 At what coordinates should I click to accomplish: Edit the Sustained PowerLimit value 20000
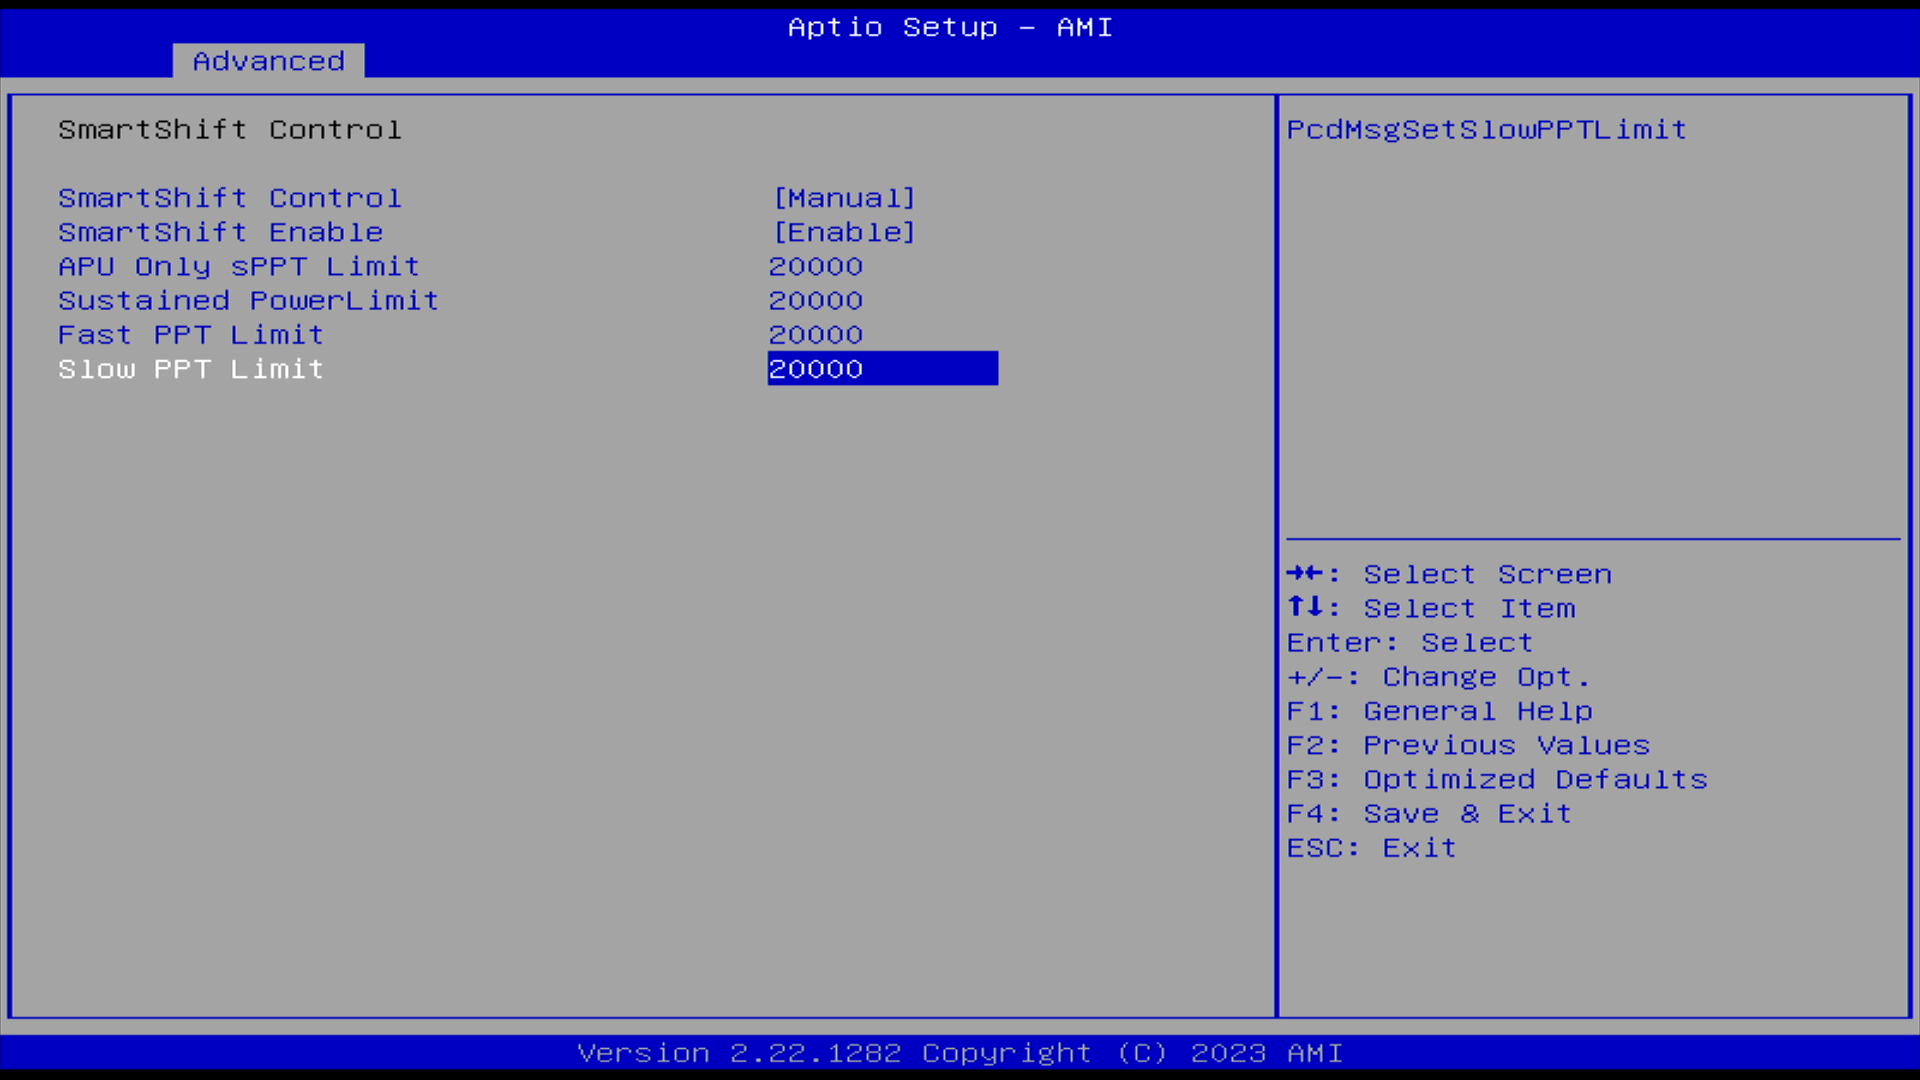[x=816, y=301]
